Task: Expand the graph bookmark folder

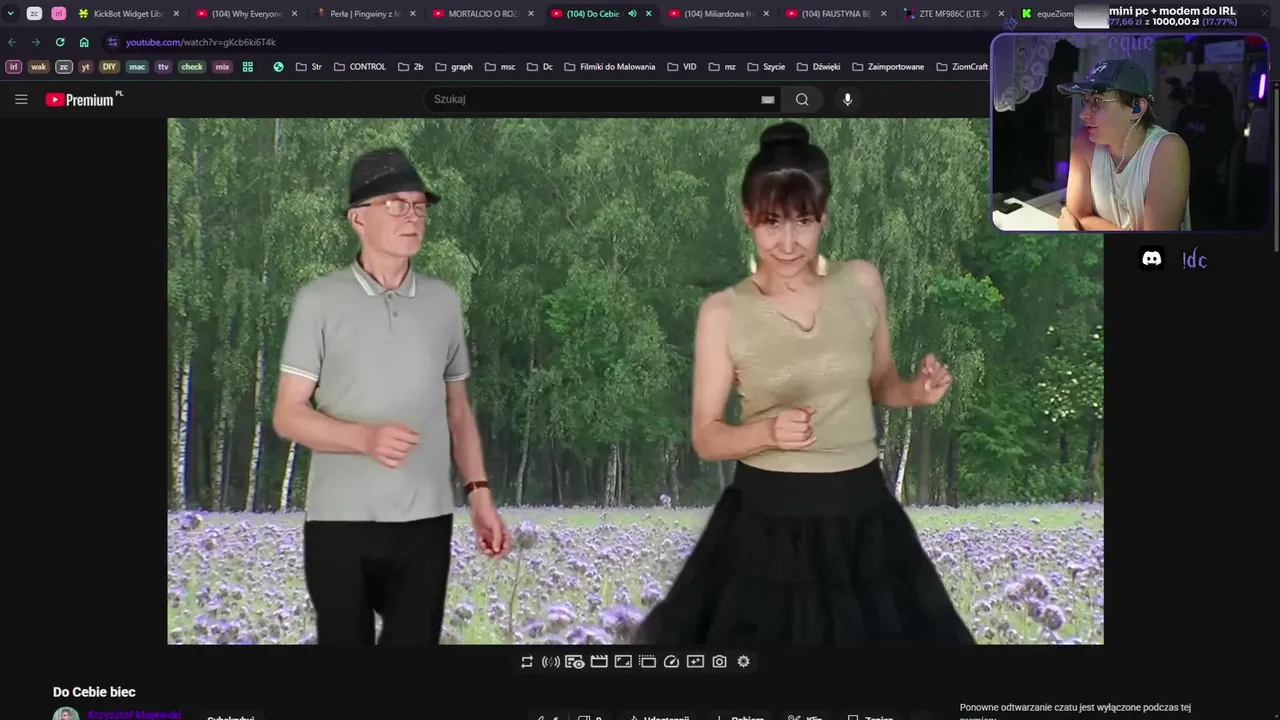Action: (454, 67)
